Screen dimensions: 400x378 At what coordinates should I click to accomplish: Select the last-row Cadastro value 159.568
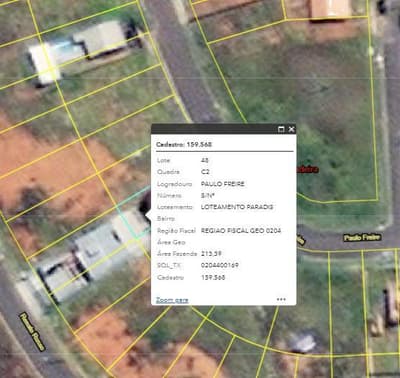coord(213,277)
